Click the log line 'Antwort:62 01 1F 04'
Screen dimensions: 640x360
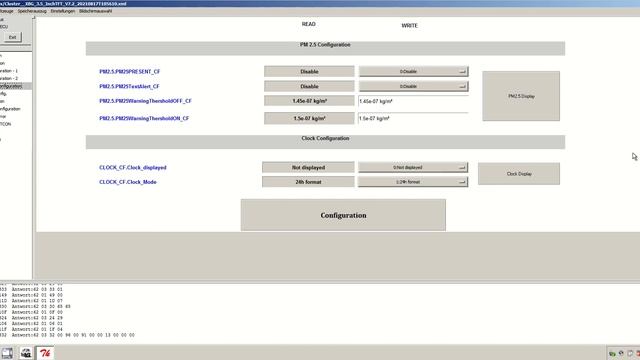[x=31, y=329]
